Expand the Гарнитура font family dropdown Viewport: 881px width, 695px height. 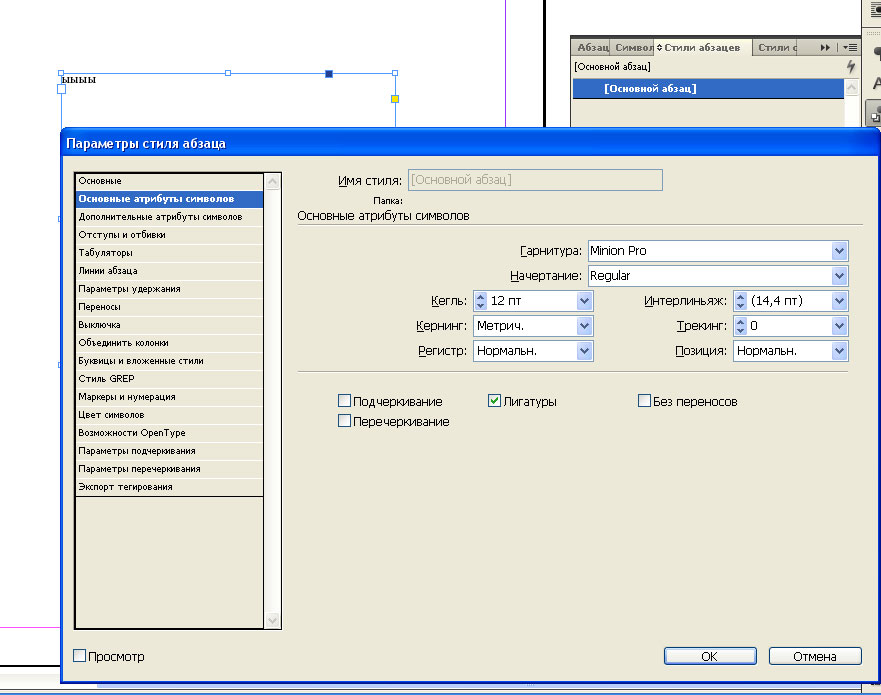tap(839, 251)
